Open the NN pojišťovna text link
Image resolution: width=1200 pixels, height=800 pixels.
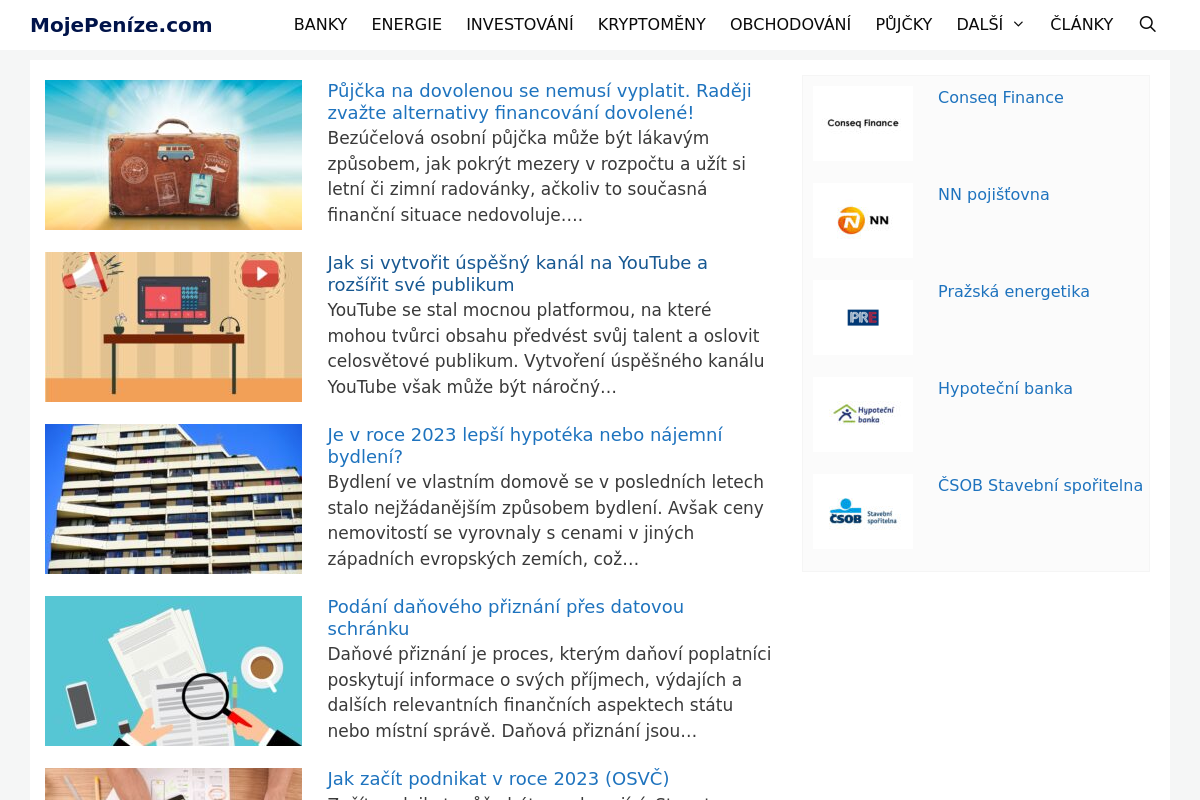(993, 194)
